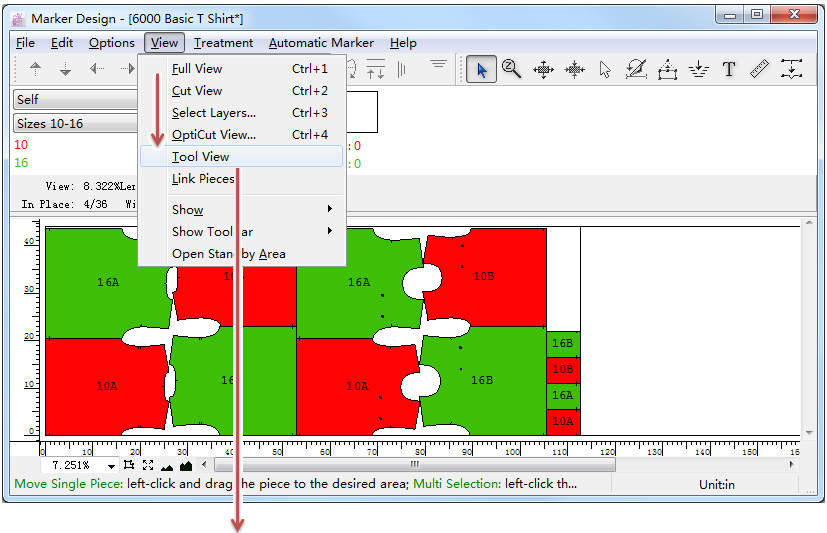Select the arrow pointer tool

tap(482, 69)
